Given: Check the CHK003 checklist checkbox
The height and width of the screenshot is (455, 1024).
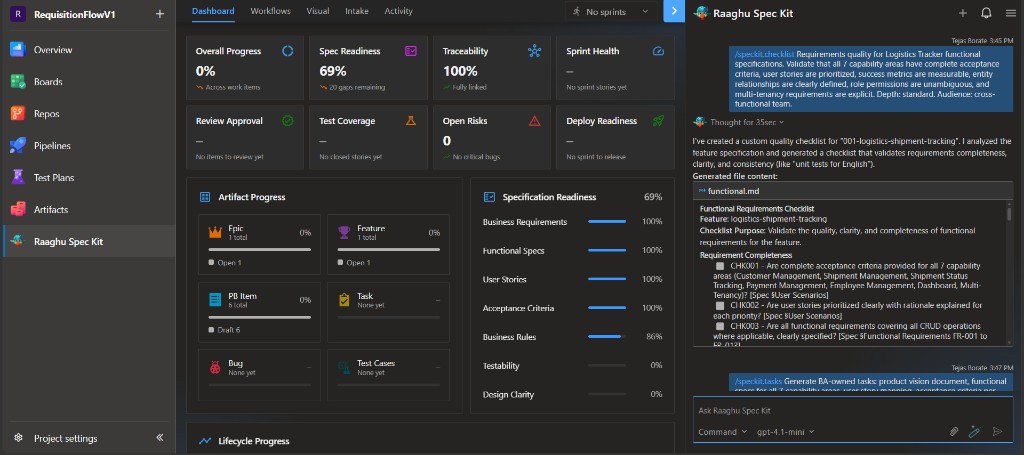Looking at the screenshot, I should click(x=720, y=326).
